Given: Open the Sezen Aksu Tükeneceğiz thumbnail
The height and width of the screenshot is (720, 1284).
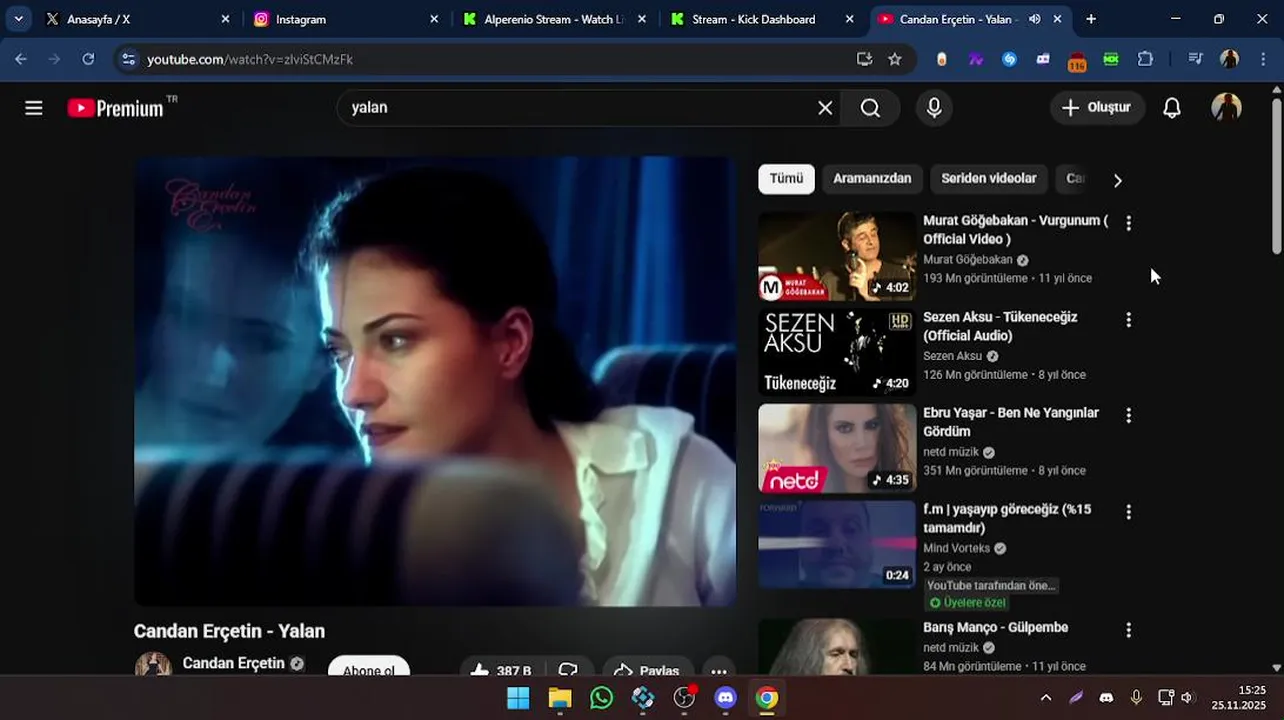Looking at the screenshot, I should click(x=837, y=352).
